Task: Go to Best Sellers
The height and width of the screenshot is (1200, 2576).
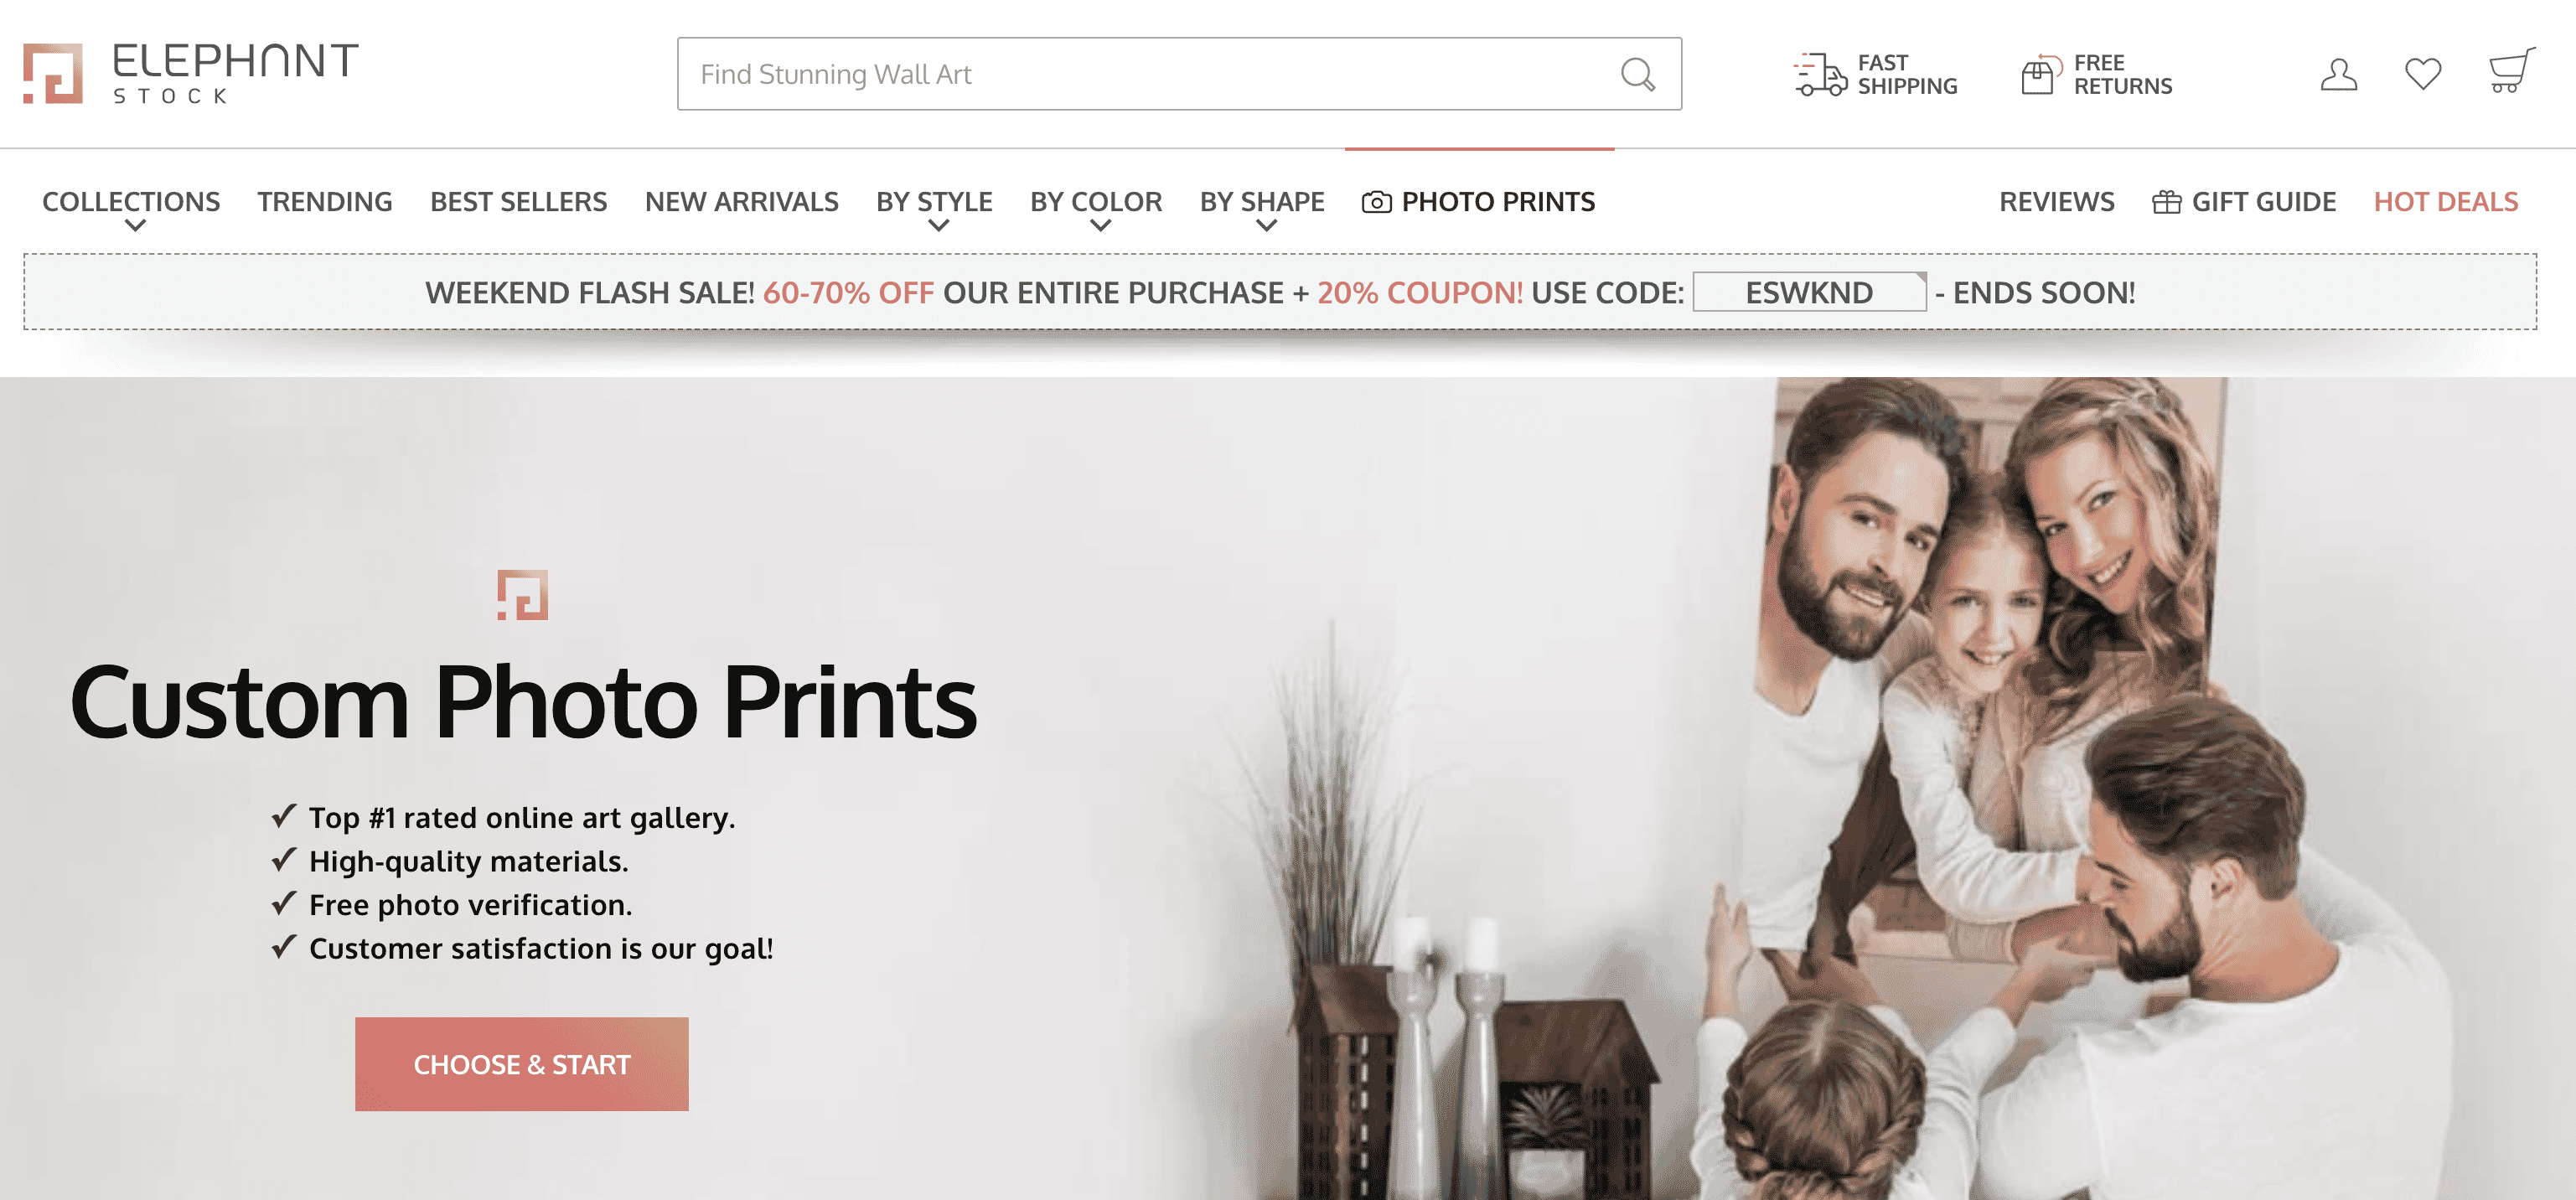Action: (x=518, y=202)
